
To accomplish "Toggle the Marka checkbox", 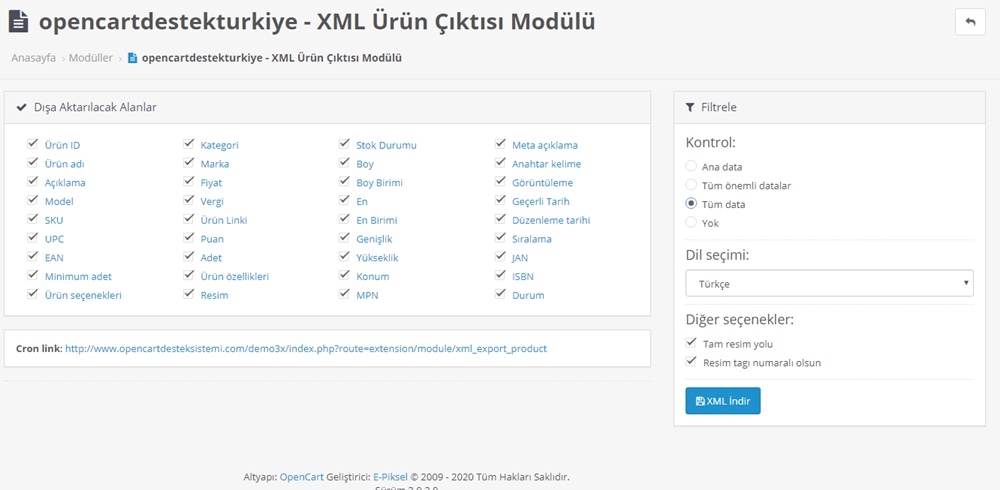I will (188, 162).
